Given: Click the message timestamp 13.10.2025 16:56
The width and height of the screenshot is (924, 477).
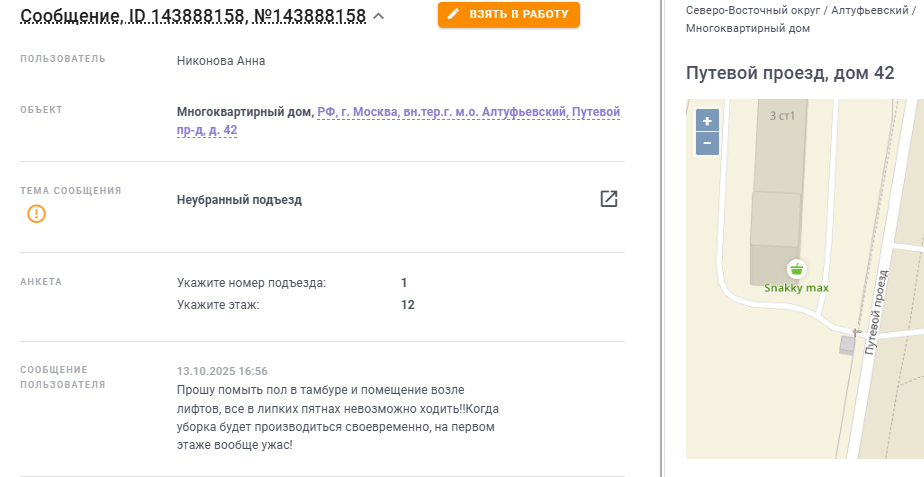Looking at the screenshot, I should (222, 371).
